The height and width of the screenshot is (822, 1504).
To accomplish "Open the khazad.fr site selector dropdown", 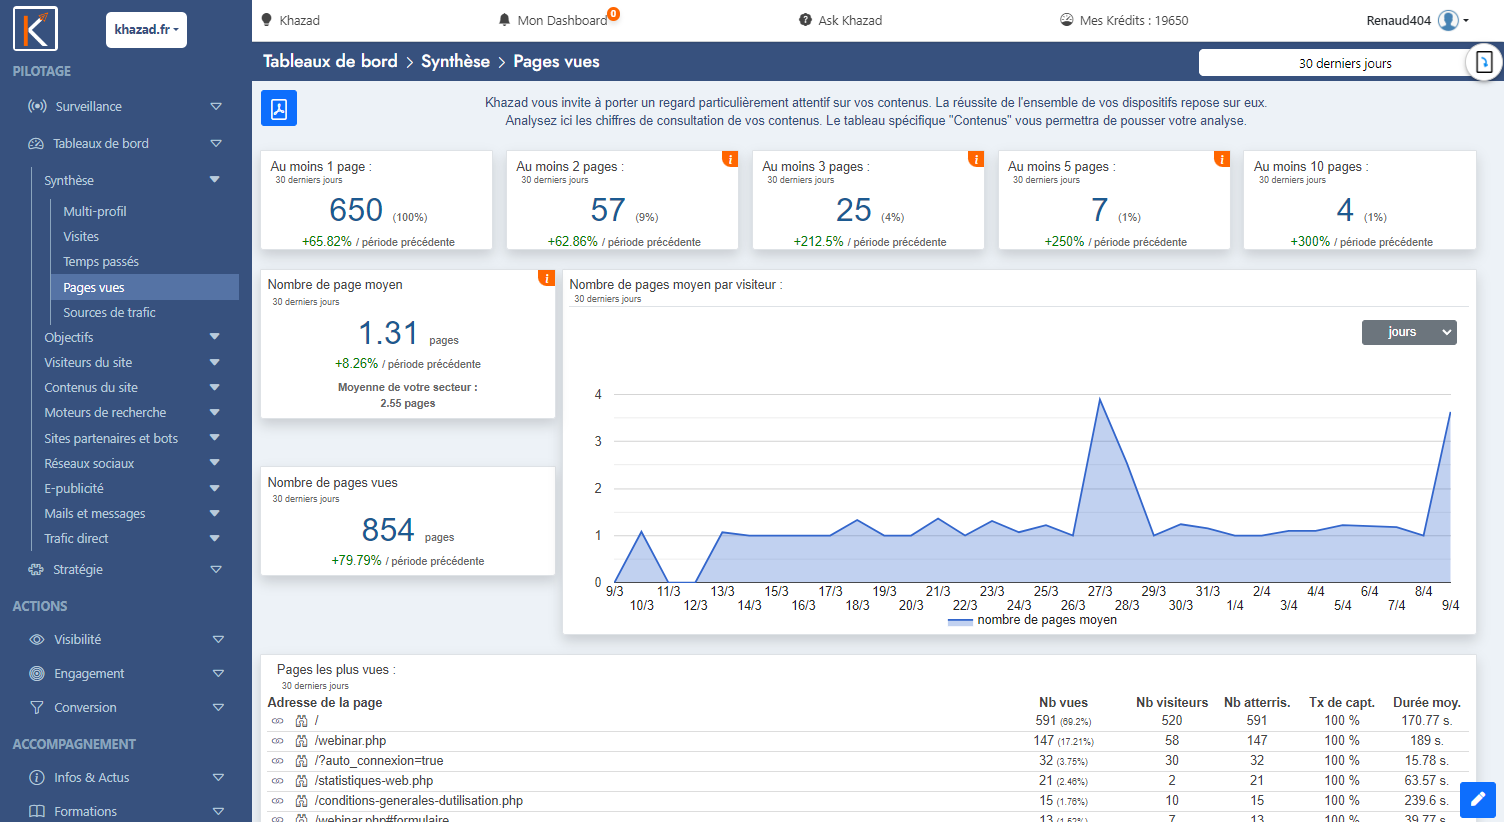I will pos(146,30).
